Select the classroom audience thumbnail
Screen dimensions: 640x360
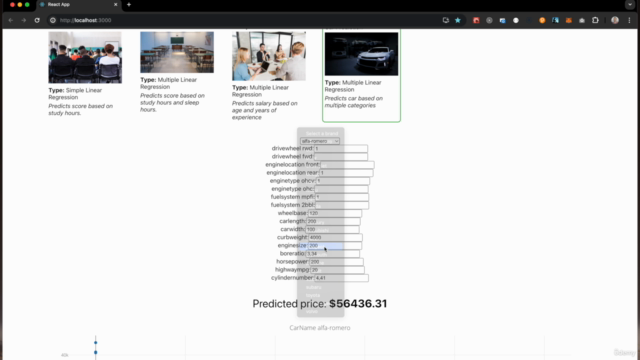(85, 58)
